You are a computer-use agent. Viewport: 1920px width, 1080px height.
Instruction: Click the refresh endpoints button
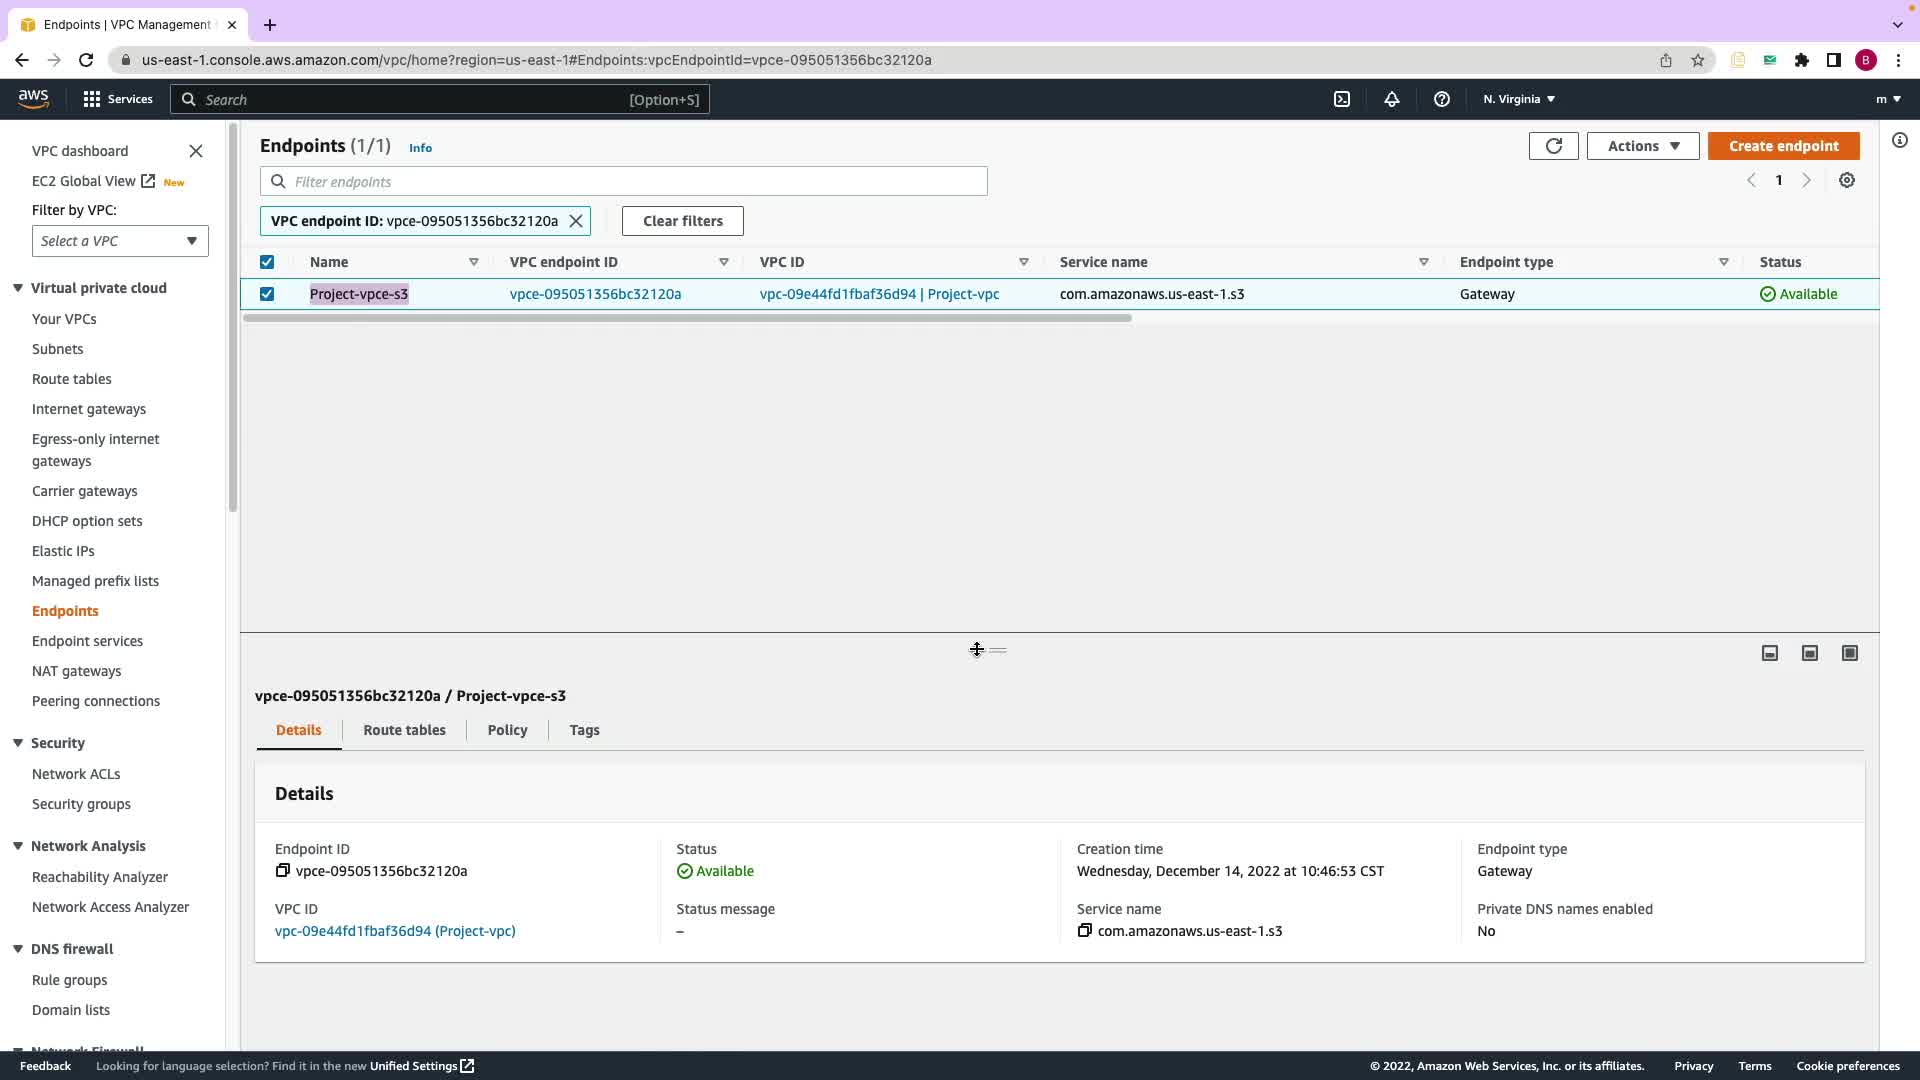(1553, 146)
